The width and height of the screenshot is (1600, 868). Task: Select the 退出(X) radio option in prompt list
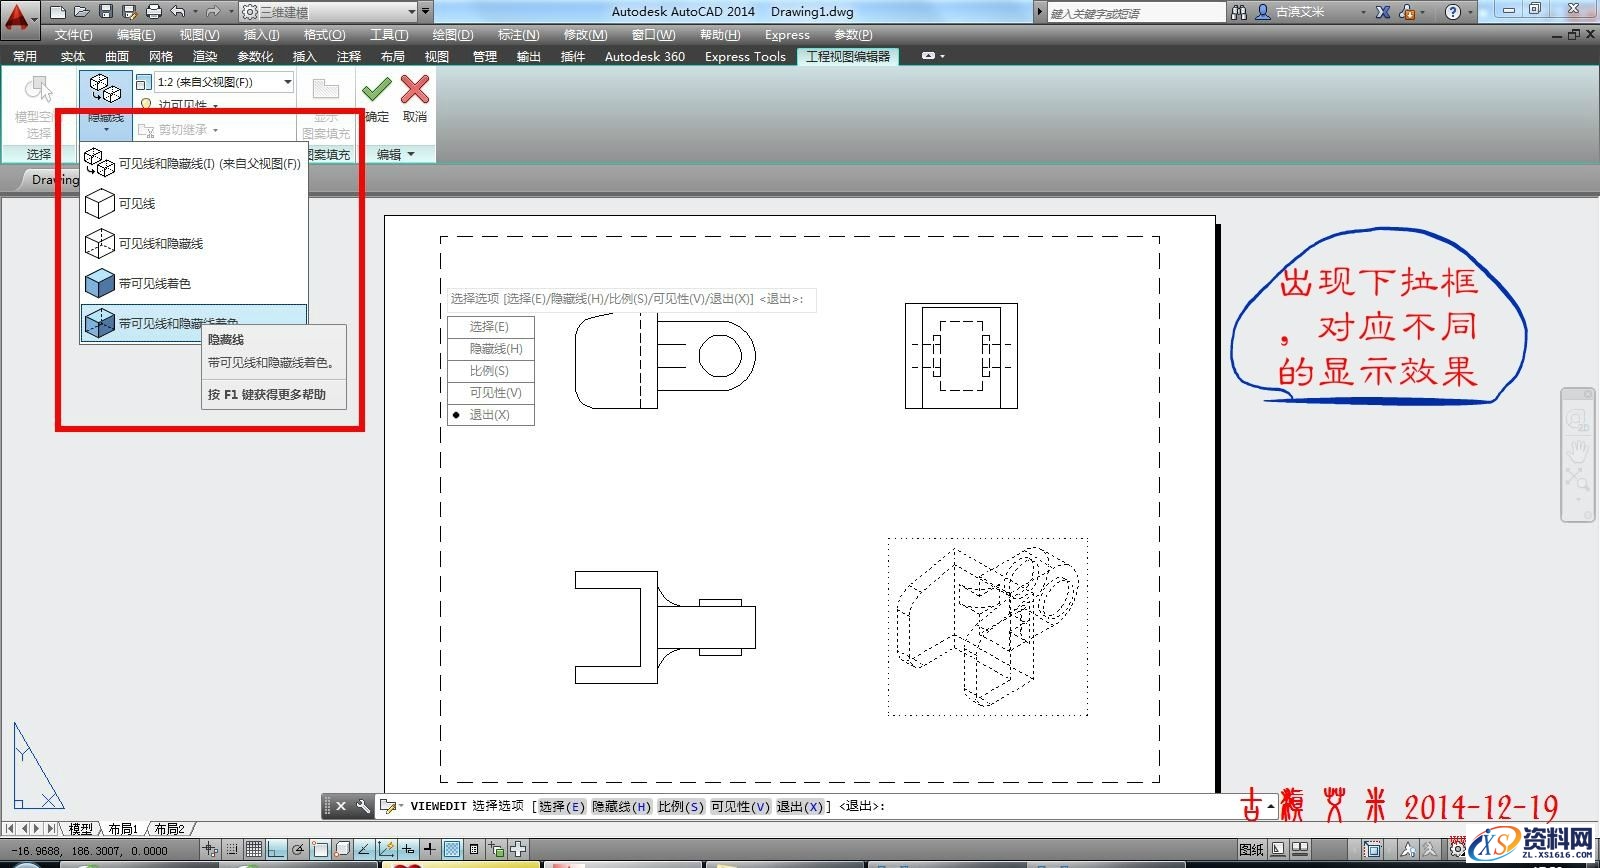coord(490,415)
